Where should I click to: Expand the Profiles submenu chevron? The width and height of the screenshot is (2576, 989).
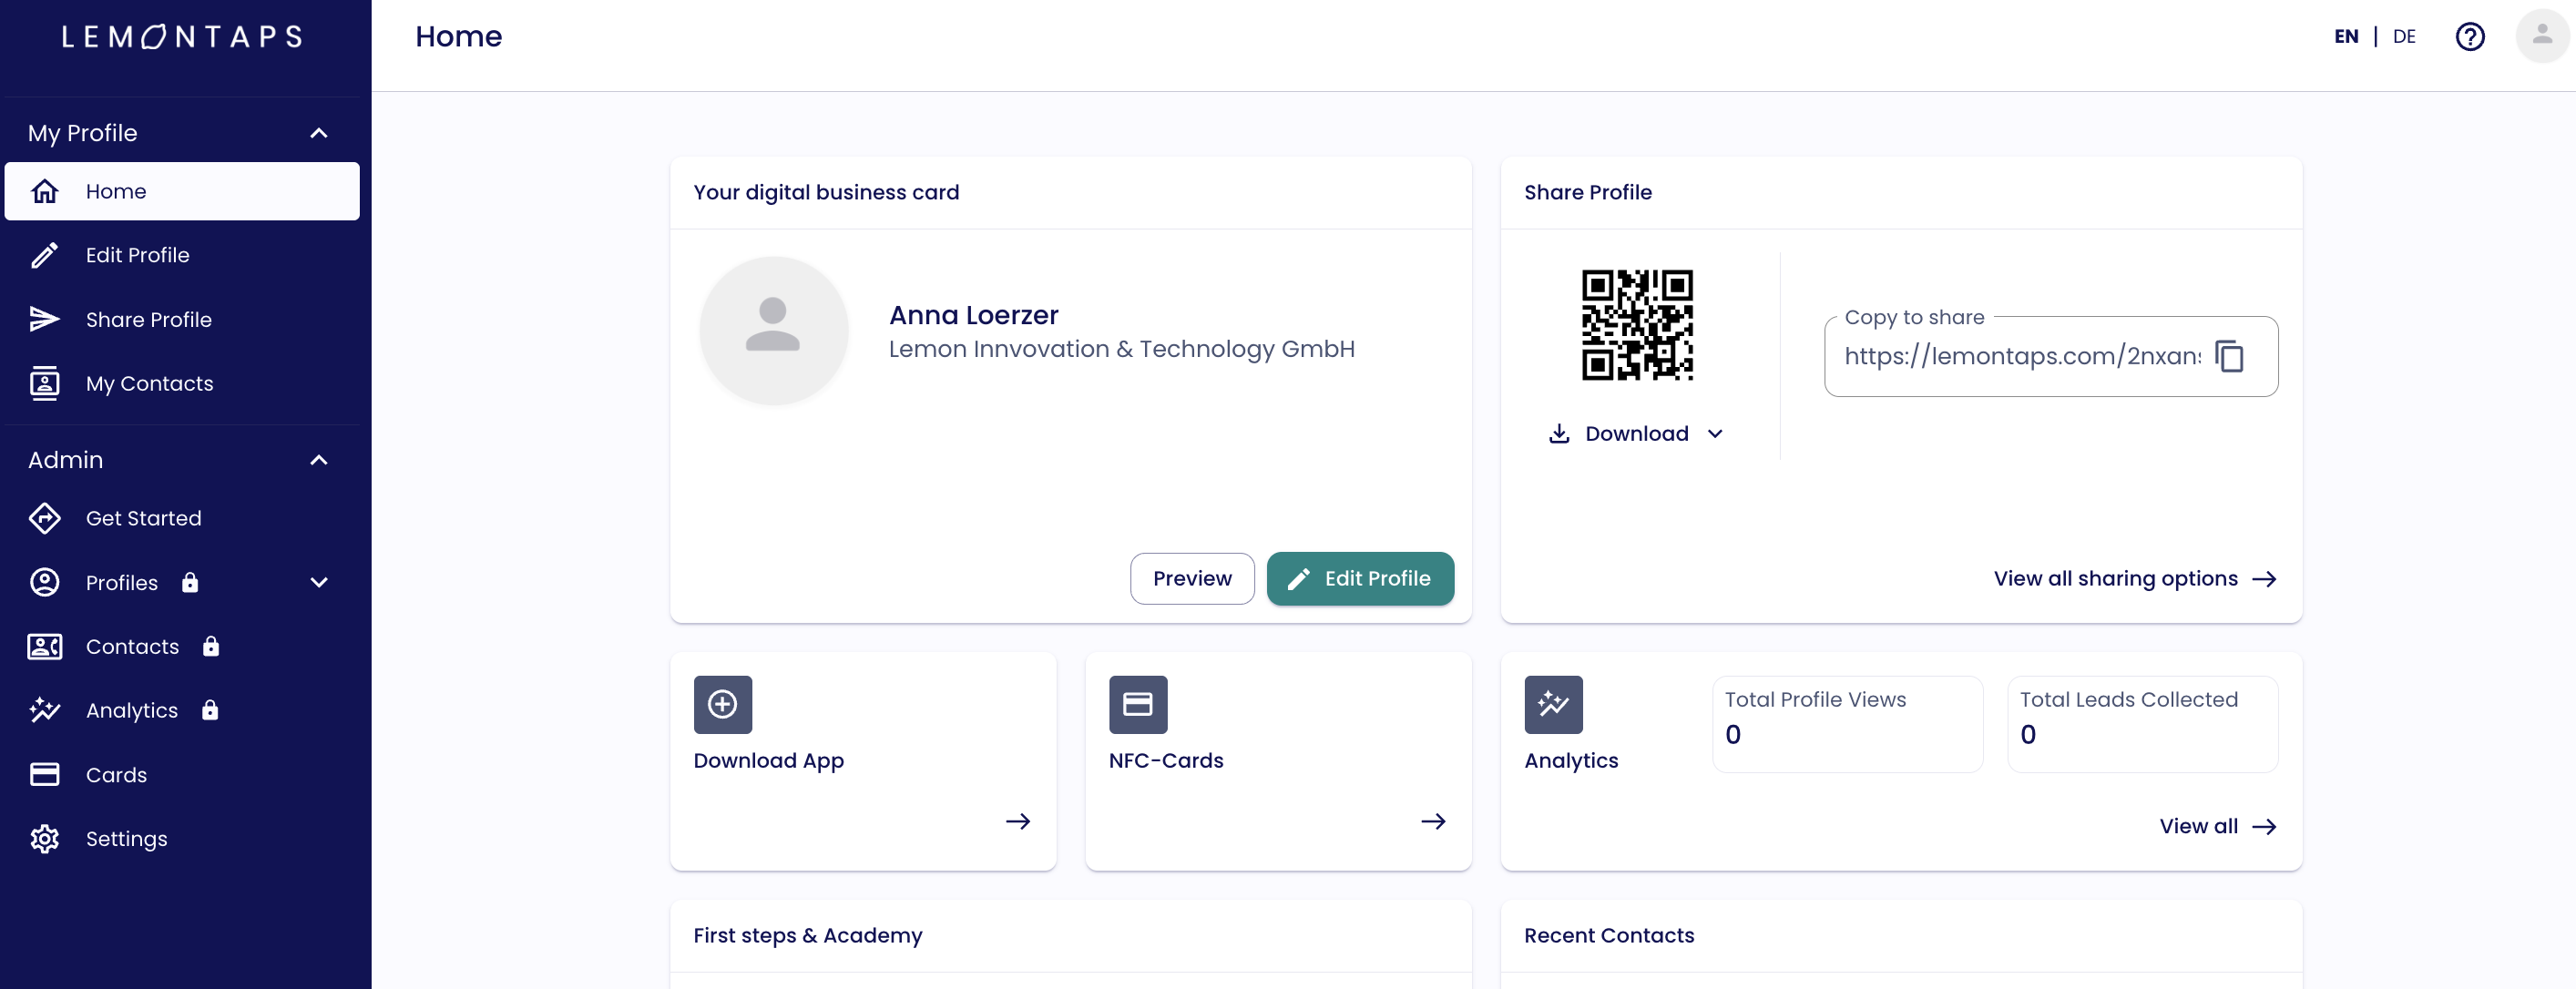319,583
